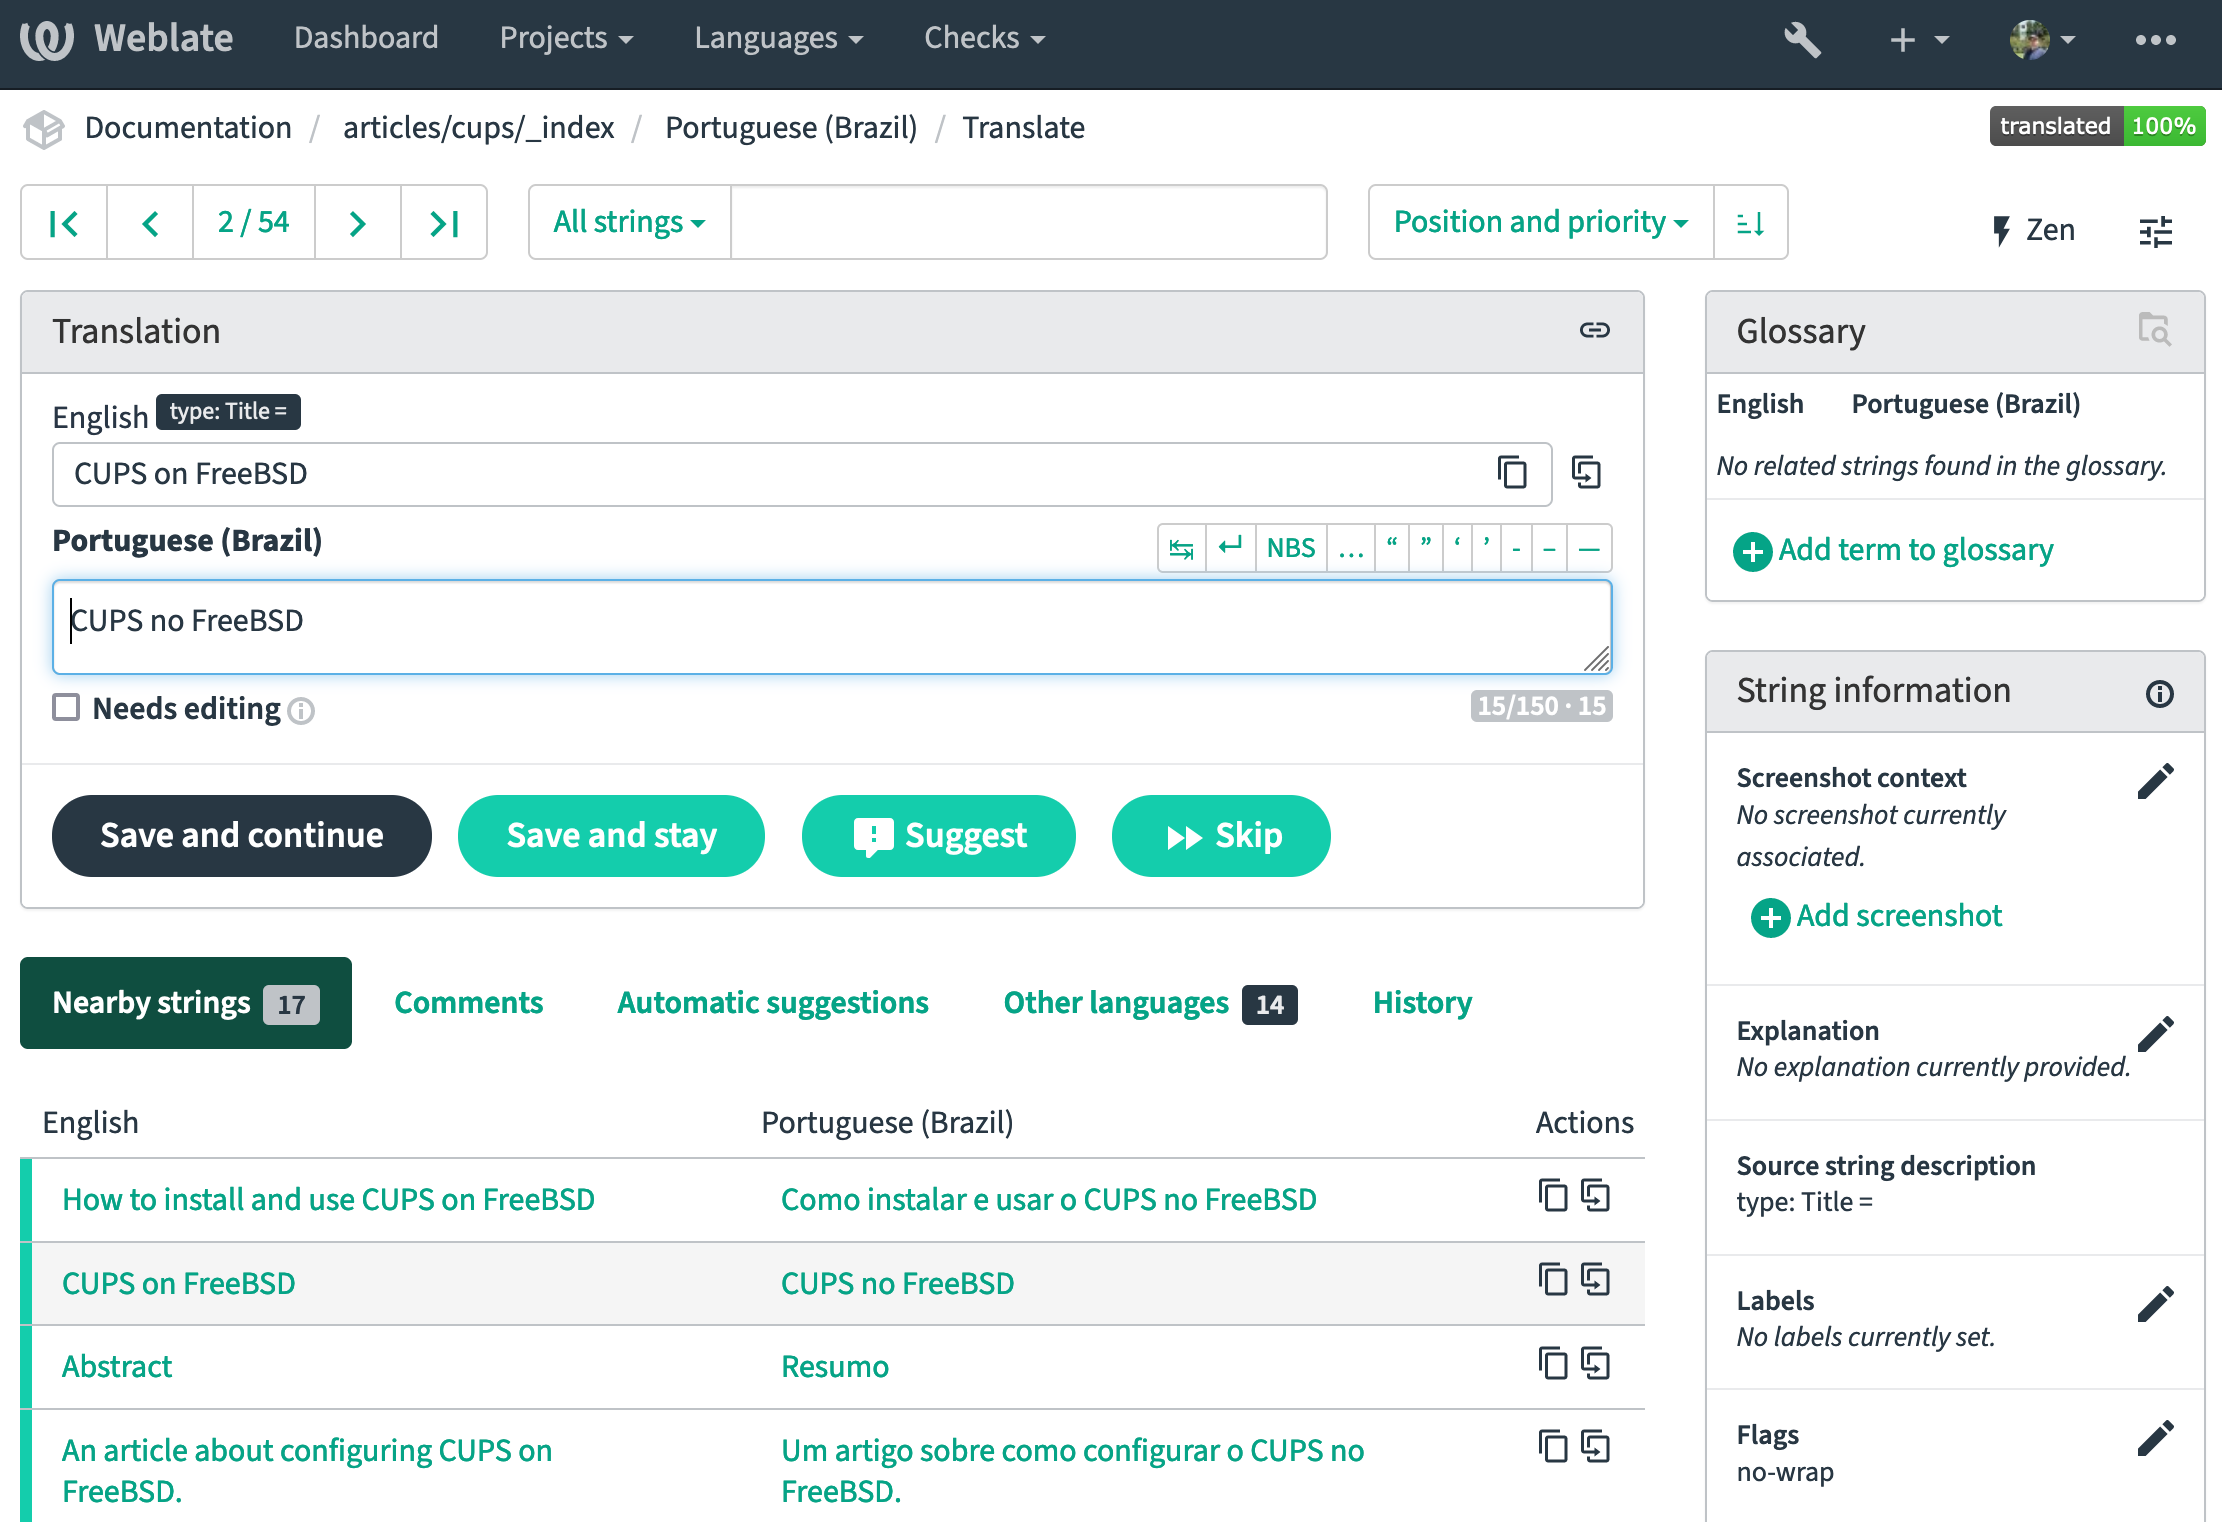
Task: Clone source text into translation field
Action: tap(1586, 473)
